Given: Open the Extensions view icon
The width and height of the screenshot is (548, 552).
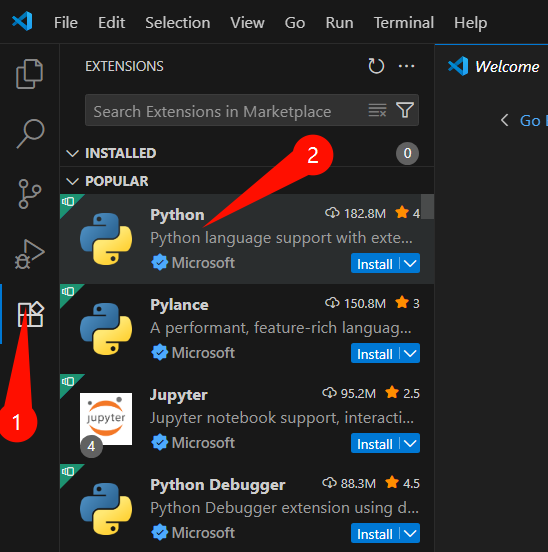Looking at the screenshot, I should [x=30, y=314].
